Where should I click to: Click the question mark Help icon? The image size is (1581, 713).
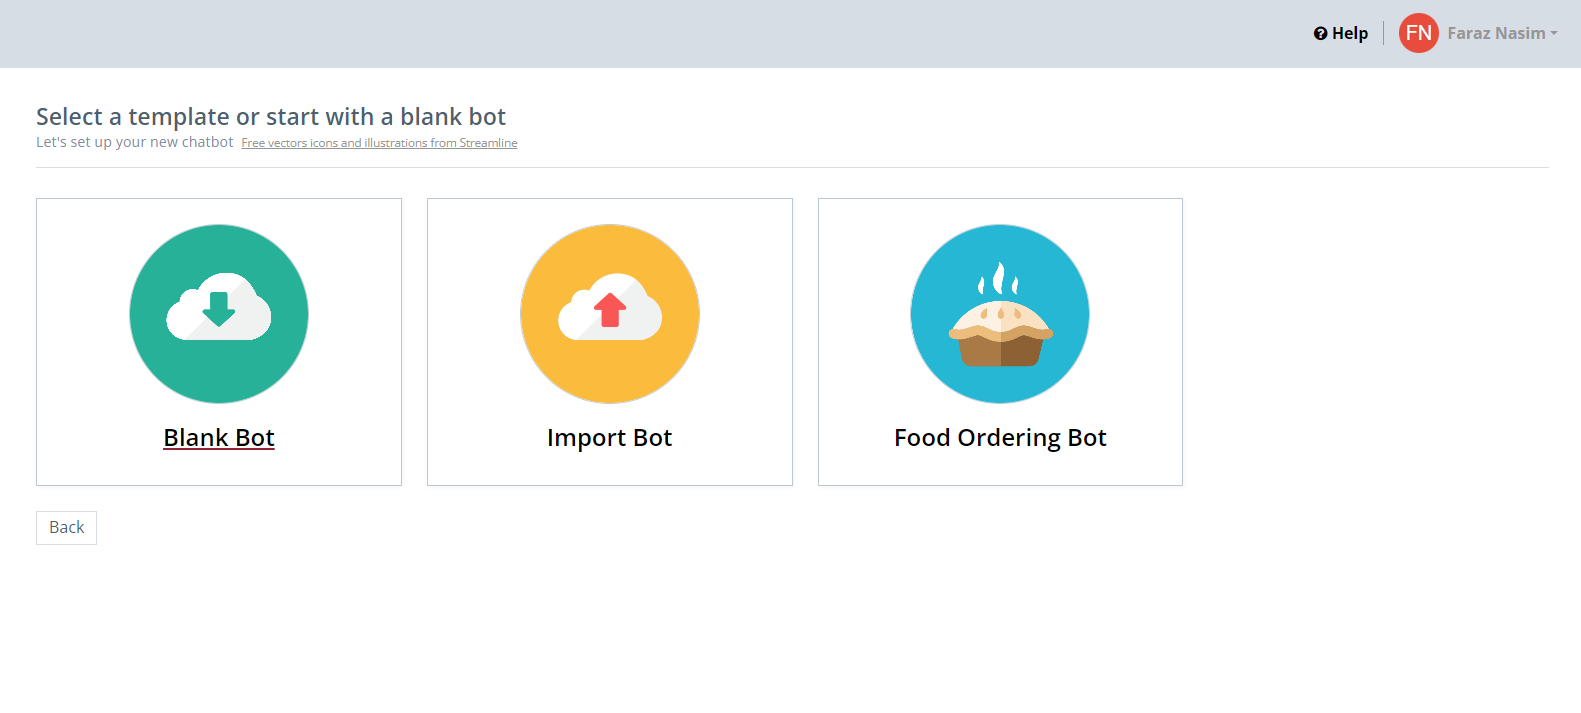click(1320, 34)
